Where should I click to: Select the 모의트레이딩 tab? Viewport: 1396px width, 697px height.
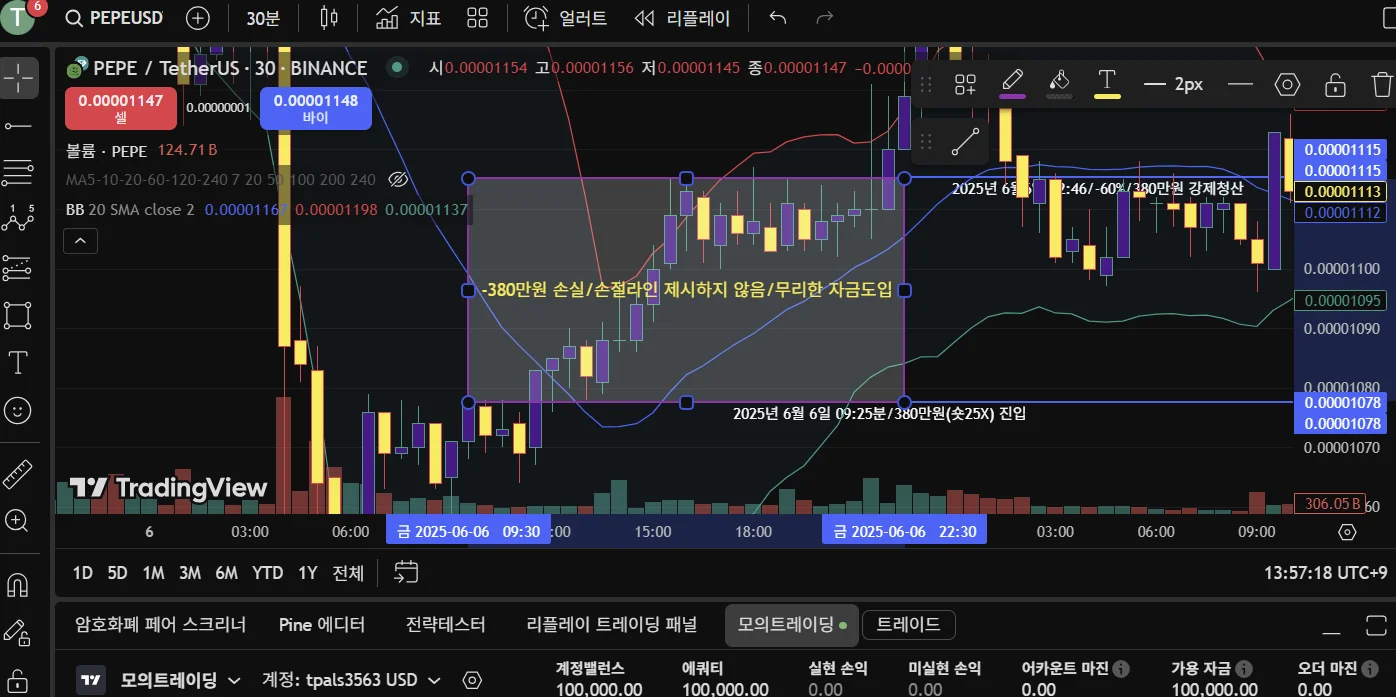(791, 625)
